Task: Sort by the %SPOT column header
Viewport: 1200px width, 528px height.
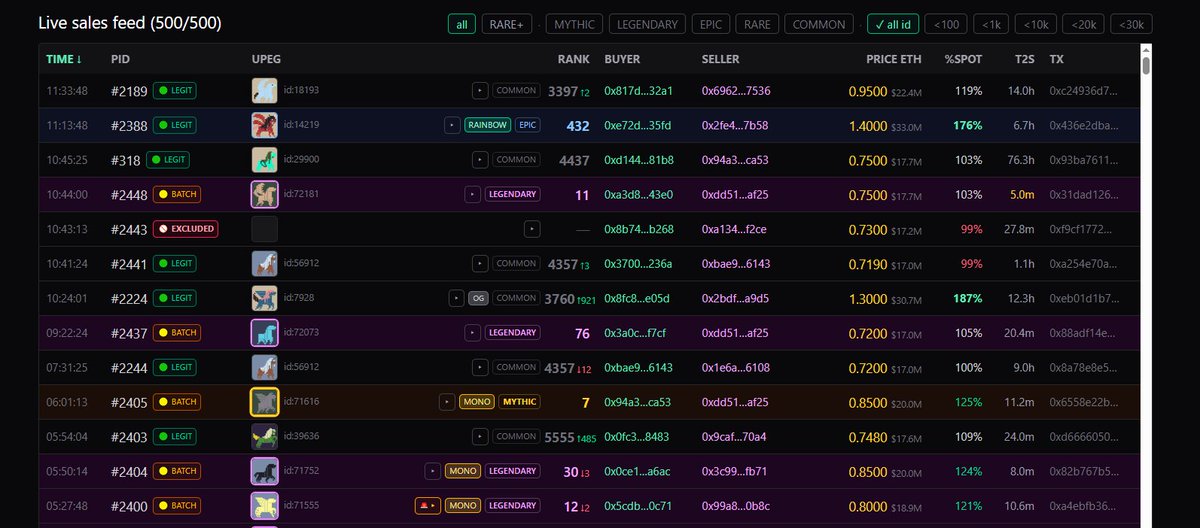Action: coord(964,59)
